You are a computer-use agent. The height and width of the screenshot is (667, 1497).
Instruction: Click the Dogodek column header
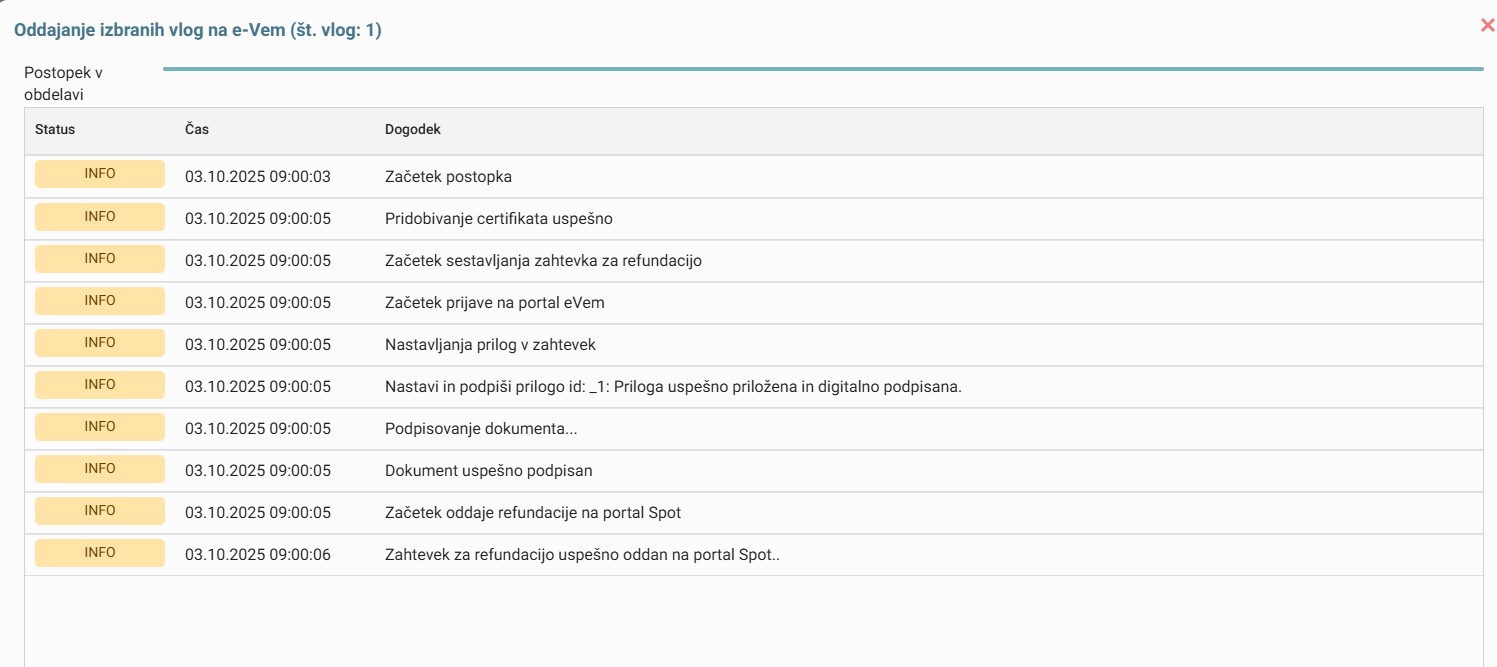tap(413, 130)
